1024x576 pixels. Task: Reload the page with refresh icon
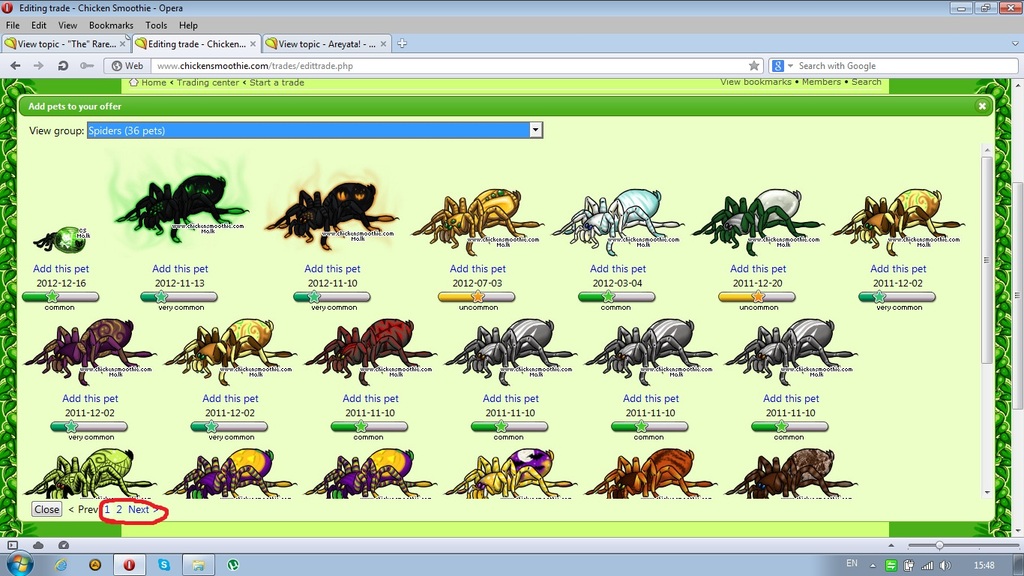point(63,66)
